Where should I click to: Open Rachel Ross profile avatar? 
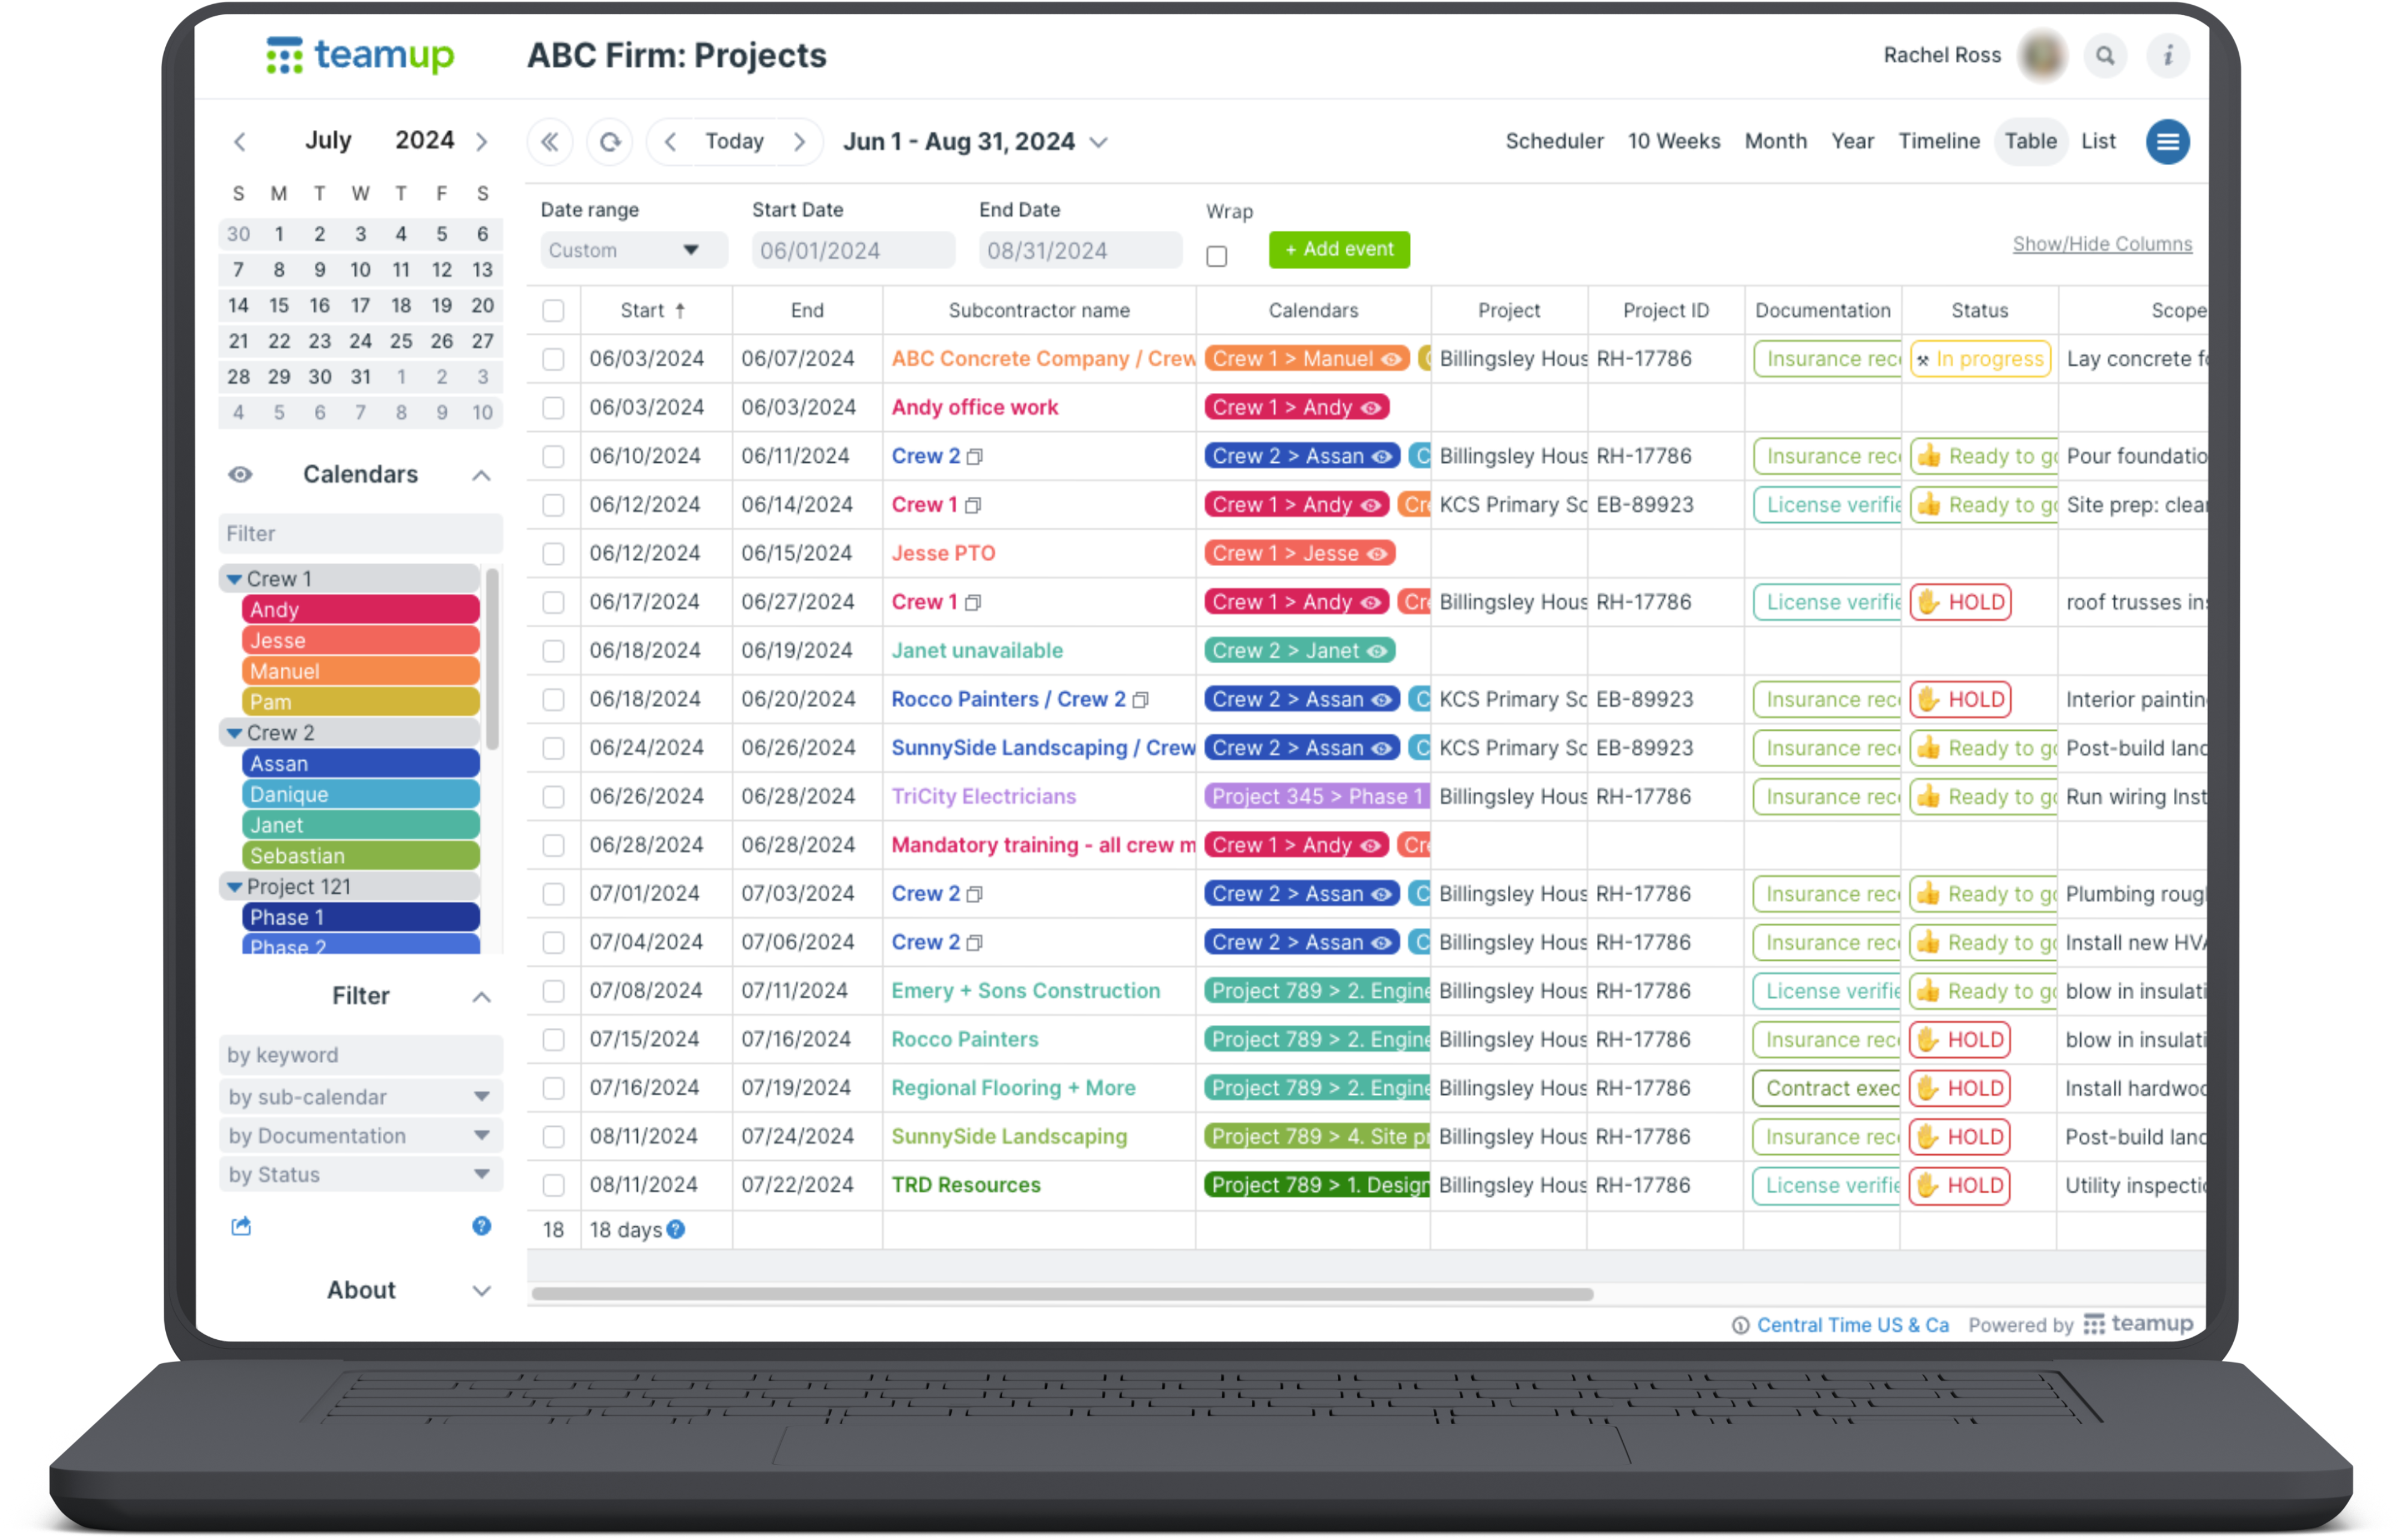(2041, 56)
